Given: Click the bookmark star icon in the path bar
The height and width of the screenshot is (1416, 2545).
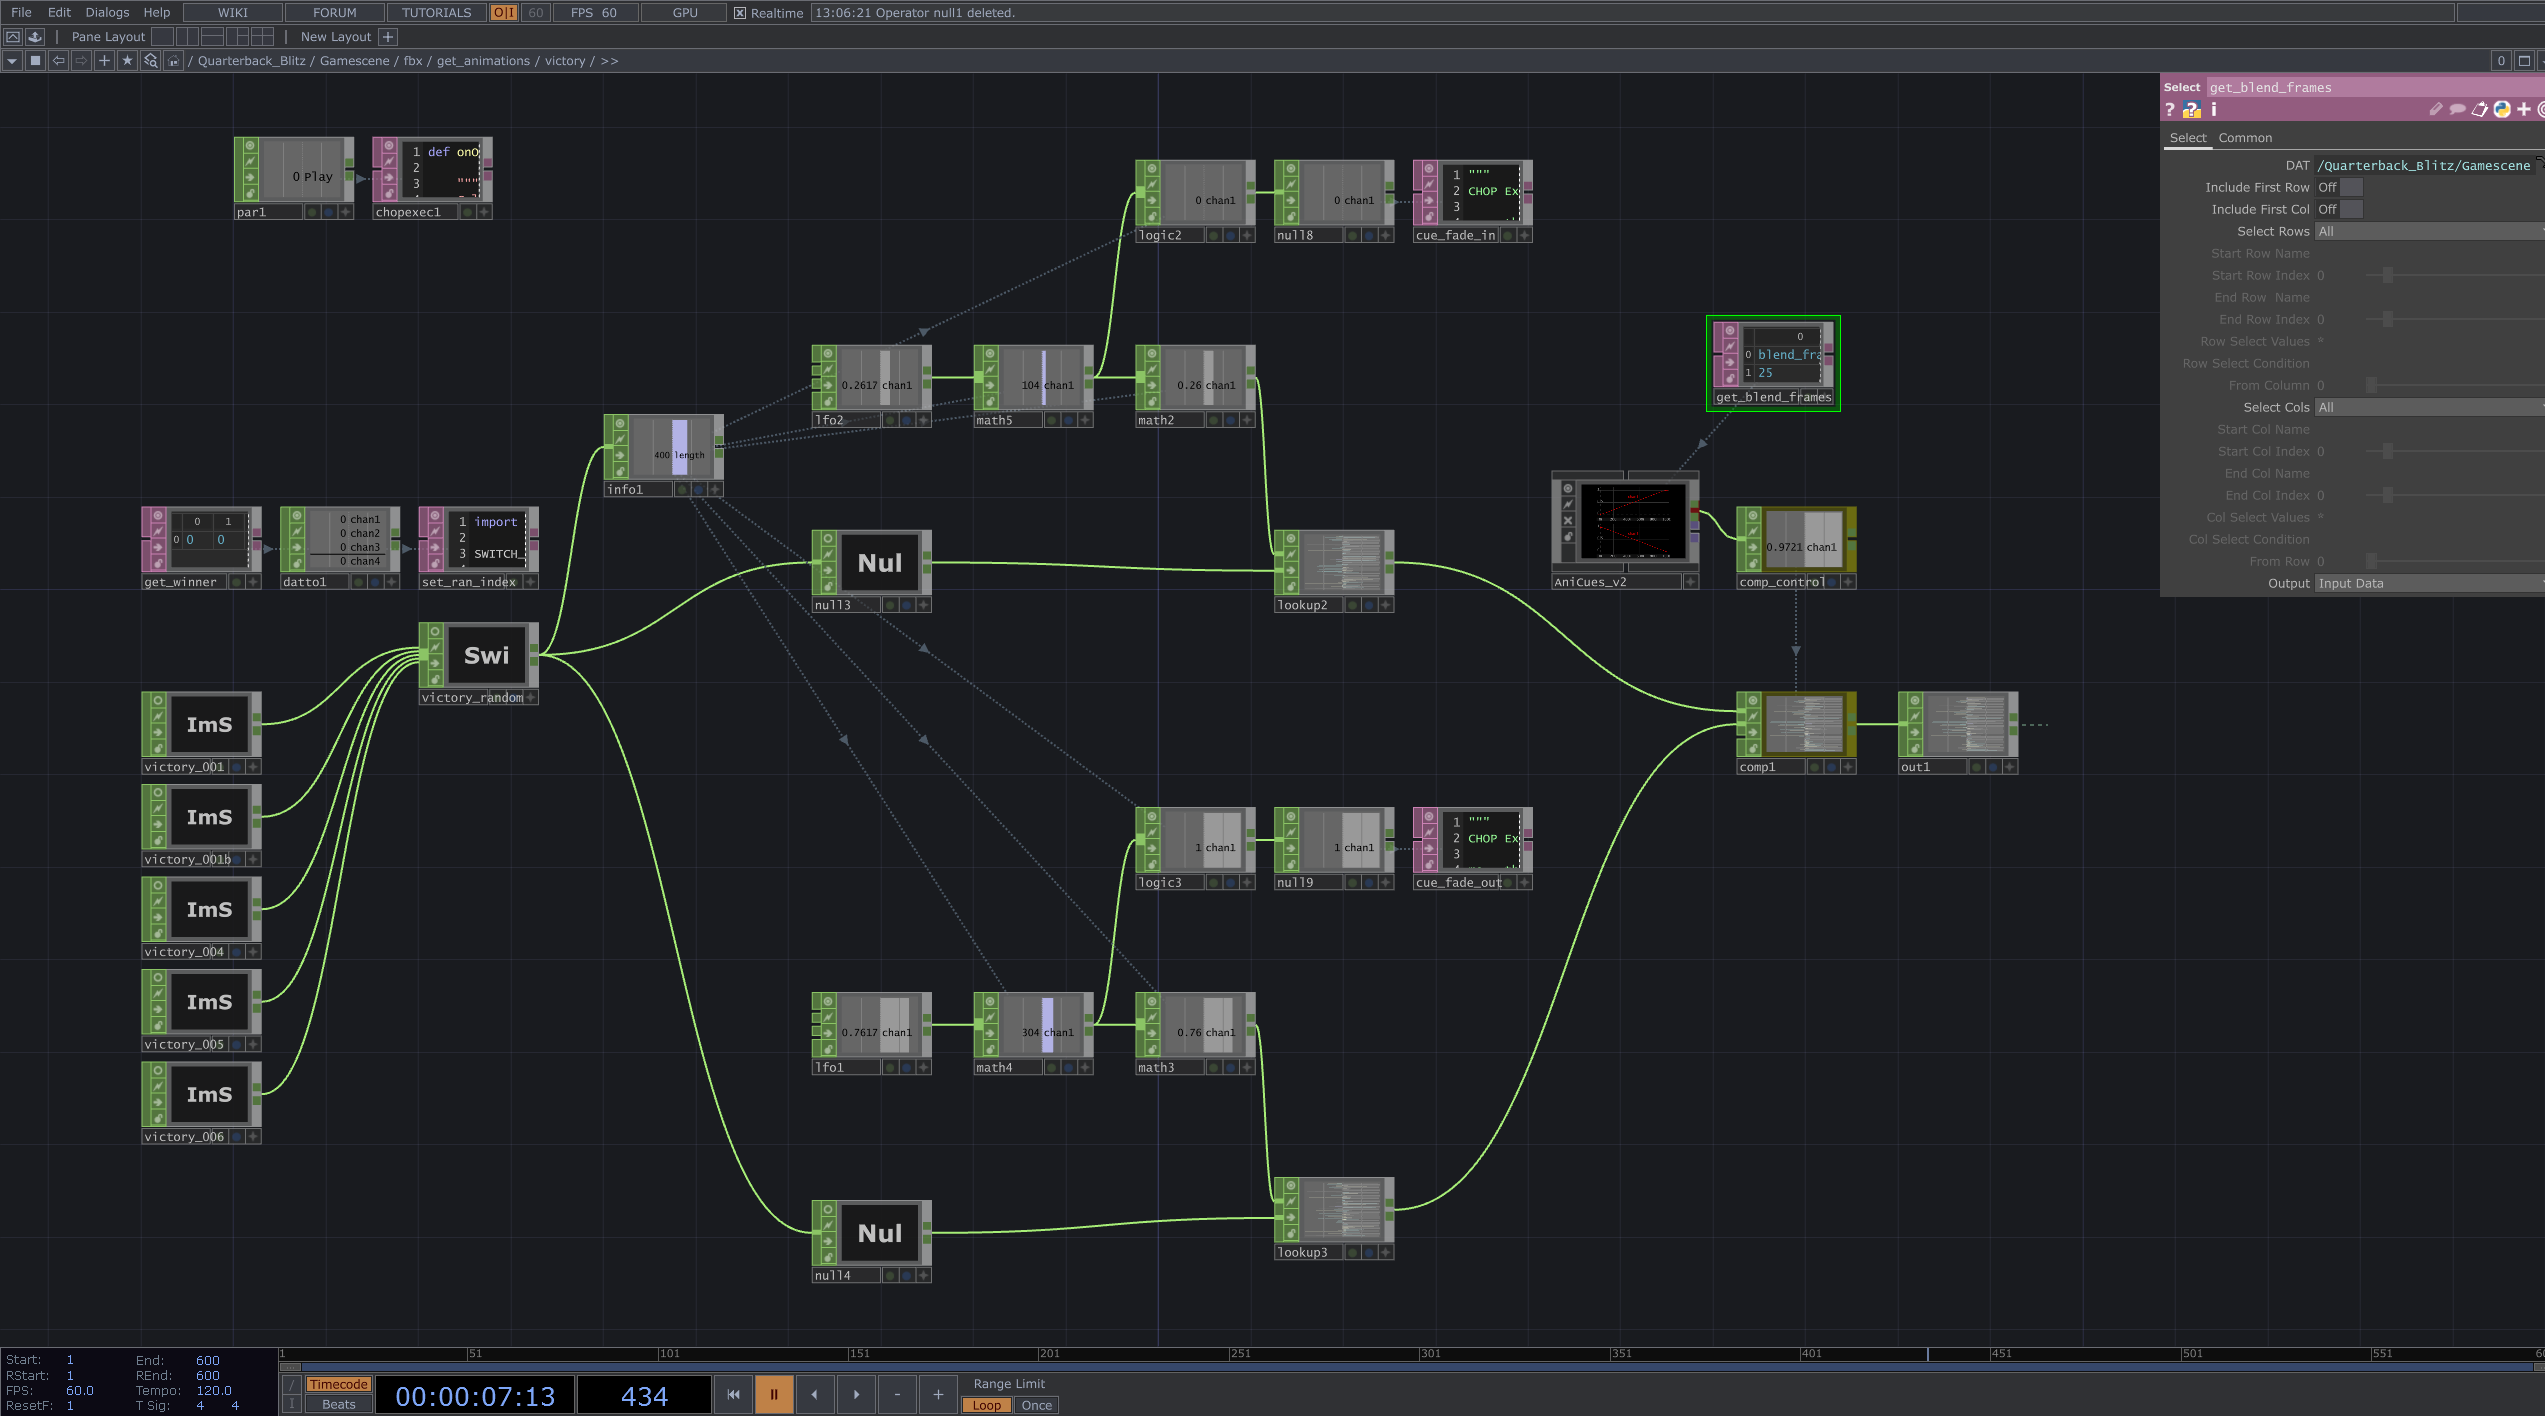Looking at the screenshot, I should (128, 60).
